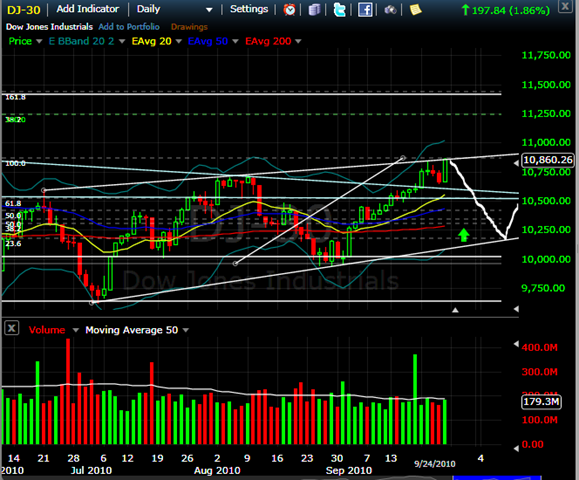Expand the E BBand 20 2 dropdown arrow
Screen dimensions: 579x480
pyautogui.click(x=122, y=41)
